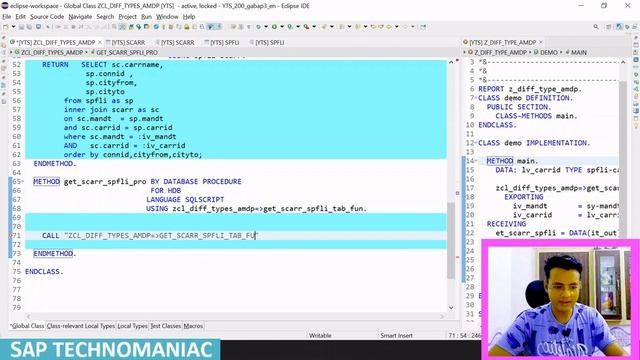The height and width of the screenshot is (360, 640).
Task: Collapse the CLASS demo IMPLEMENTATION fold marker
Action: click(x=476, y=143)
